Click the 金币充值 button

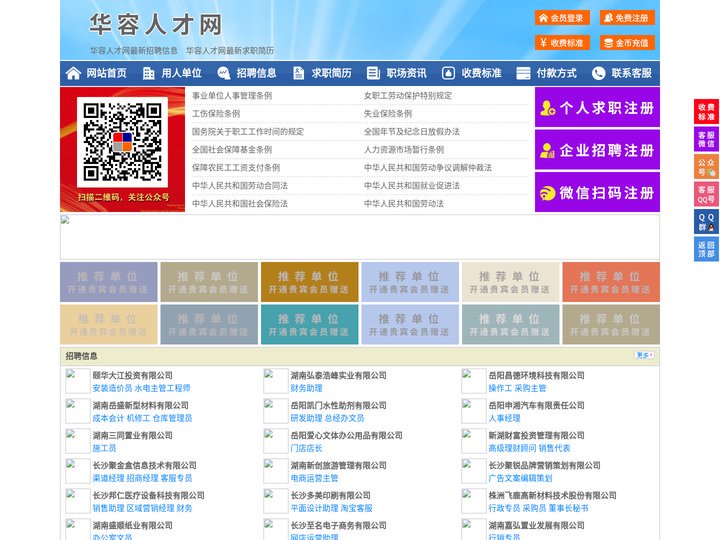click(627, 43)
